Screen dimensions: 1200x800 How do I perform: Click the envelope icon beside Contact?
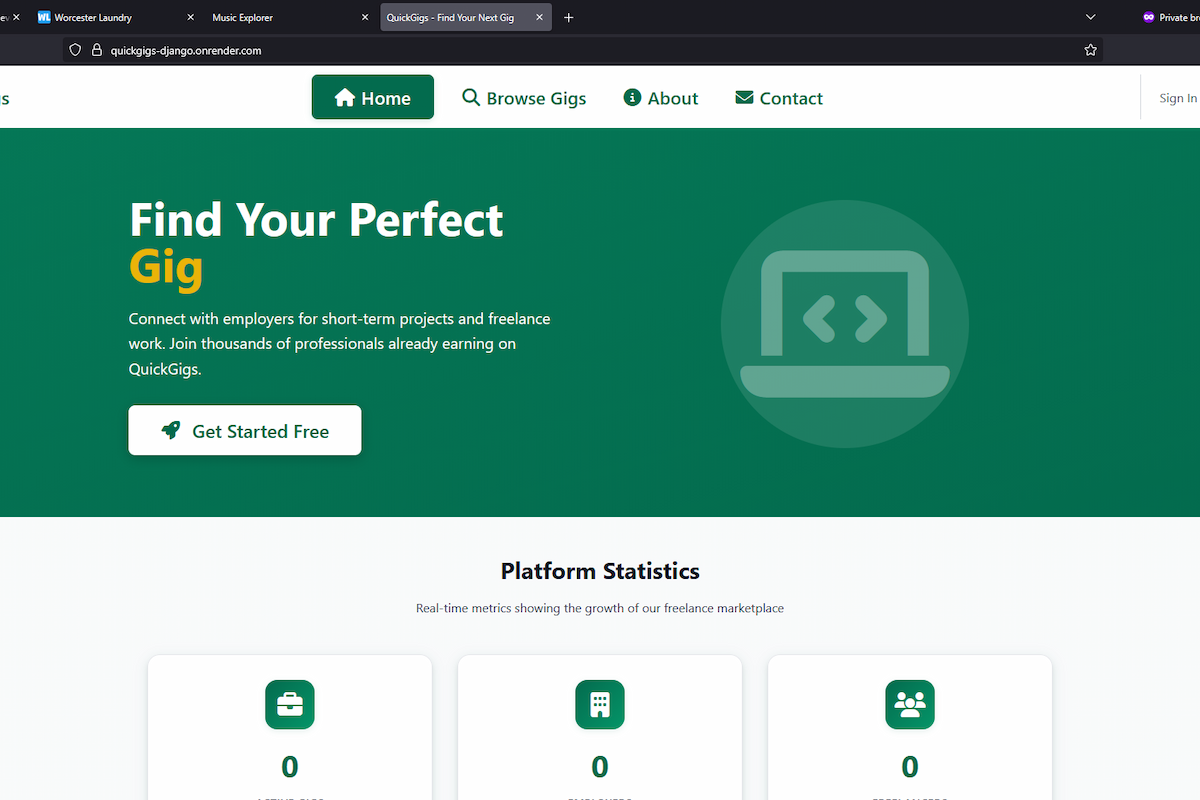[743, 97]
